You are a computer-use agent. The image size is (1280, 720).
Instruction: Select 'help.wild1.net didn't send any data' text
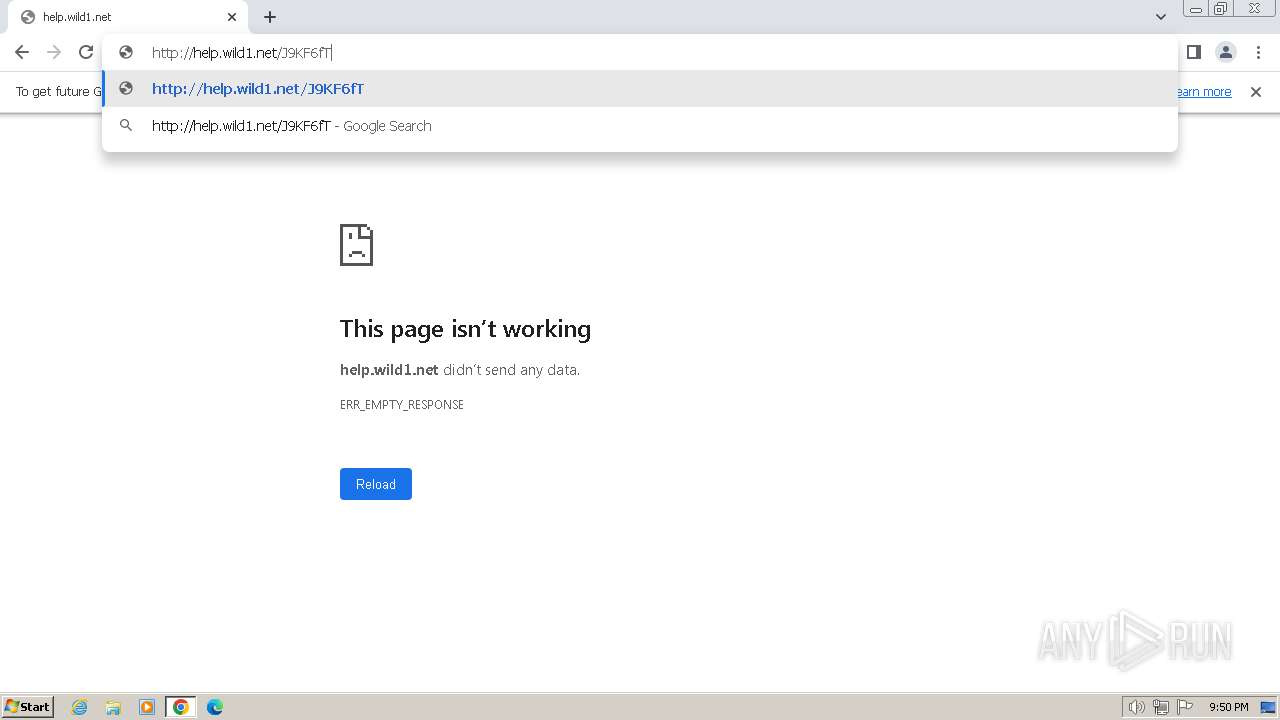[460, 370]
